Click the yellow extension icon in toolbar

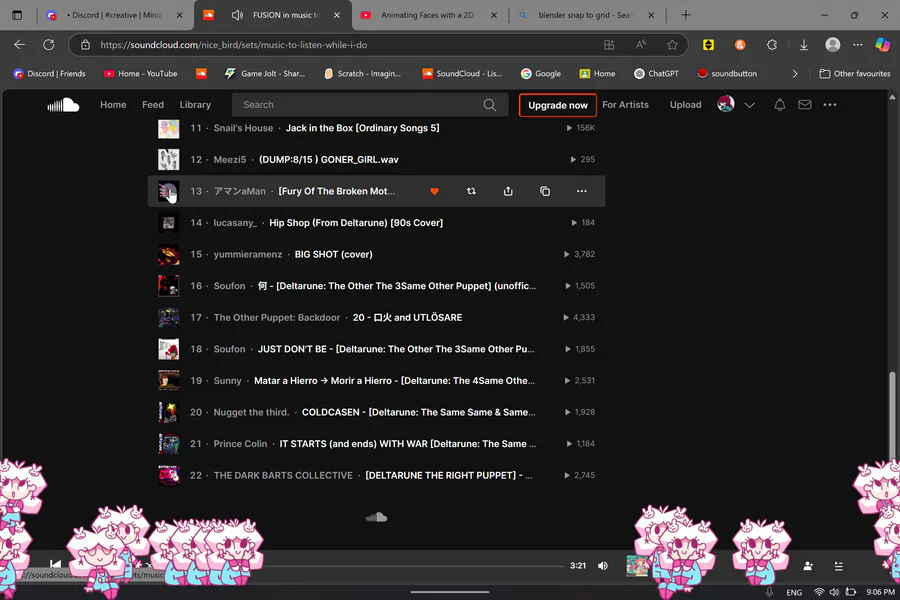[x=708, y=45]
